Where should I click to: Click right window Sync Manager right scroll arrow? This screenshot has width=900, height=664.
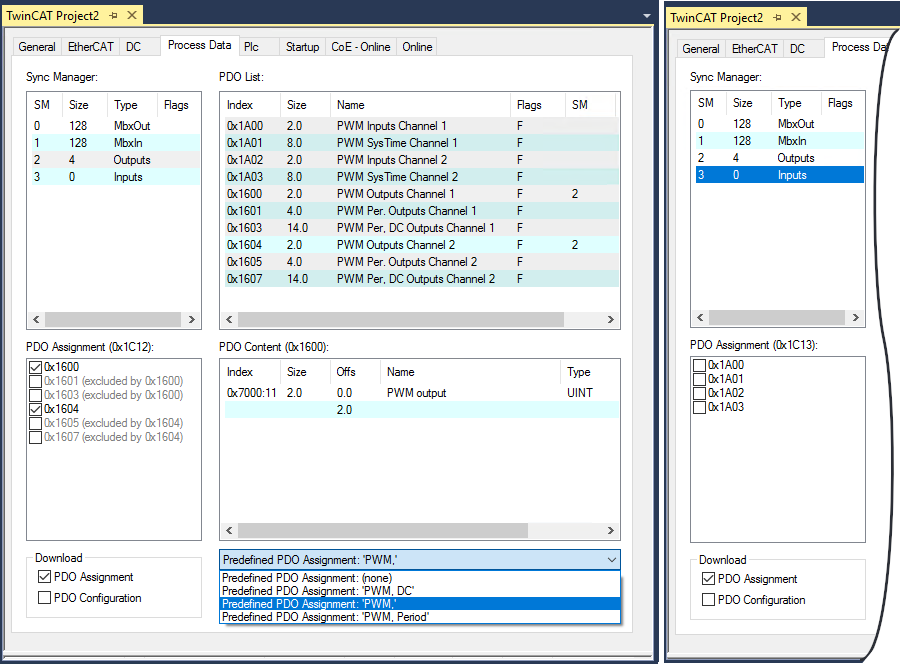click(x=856, y=317)
